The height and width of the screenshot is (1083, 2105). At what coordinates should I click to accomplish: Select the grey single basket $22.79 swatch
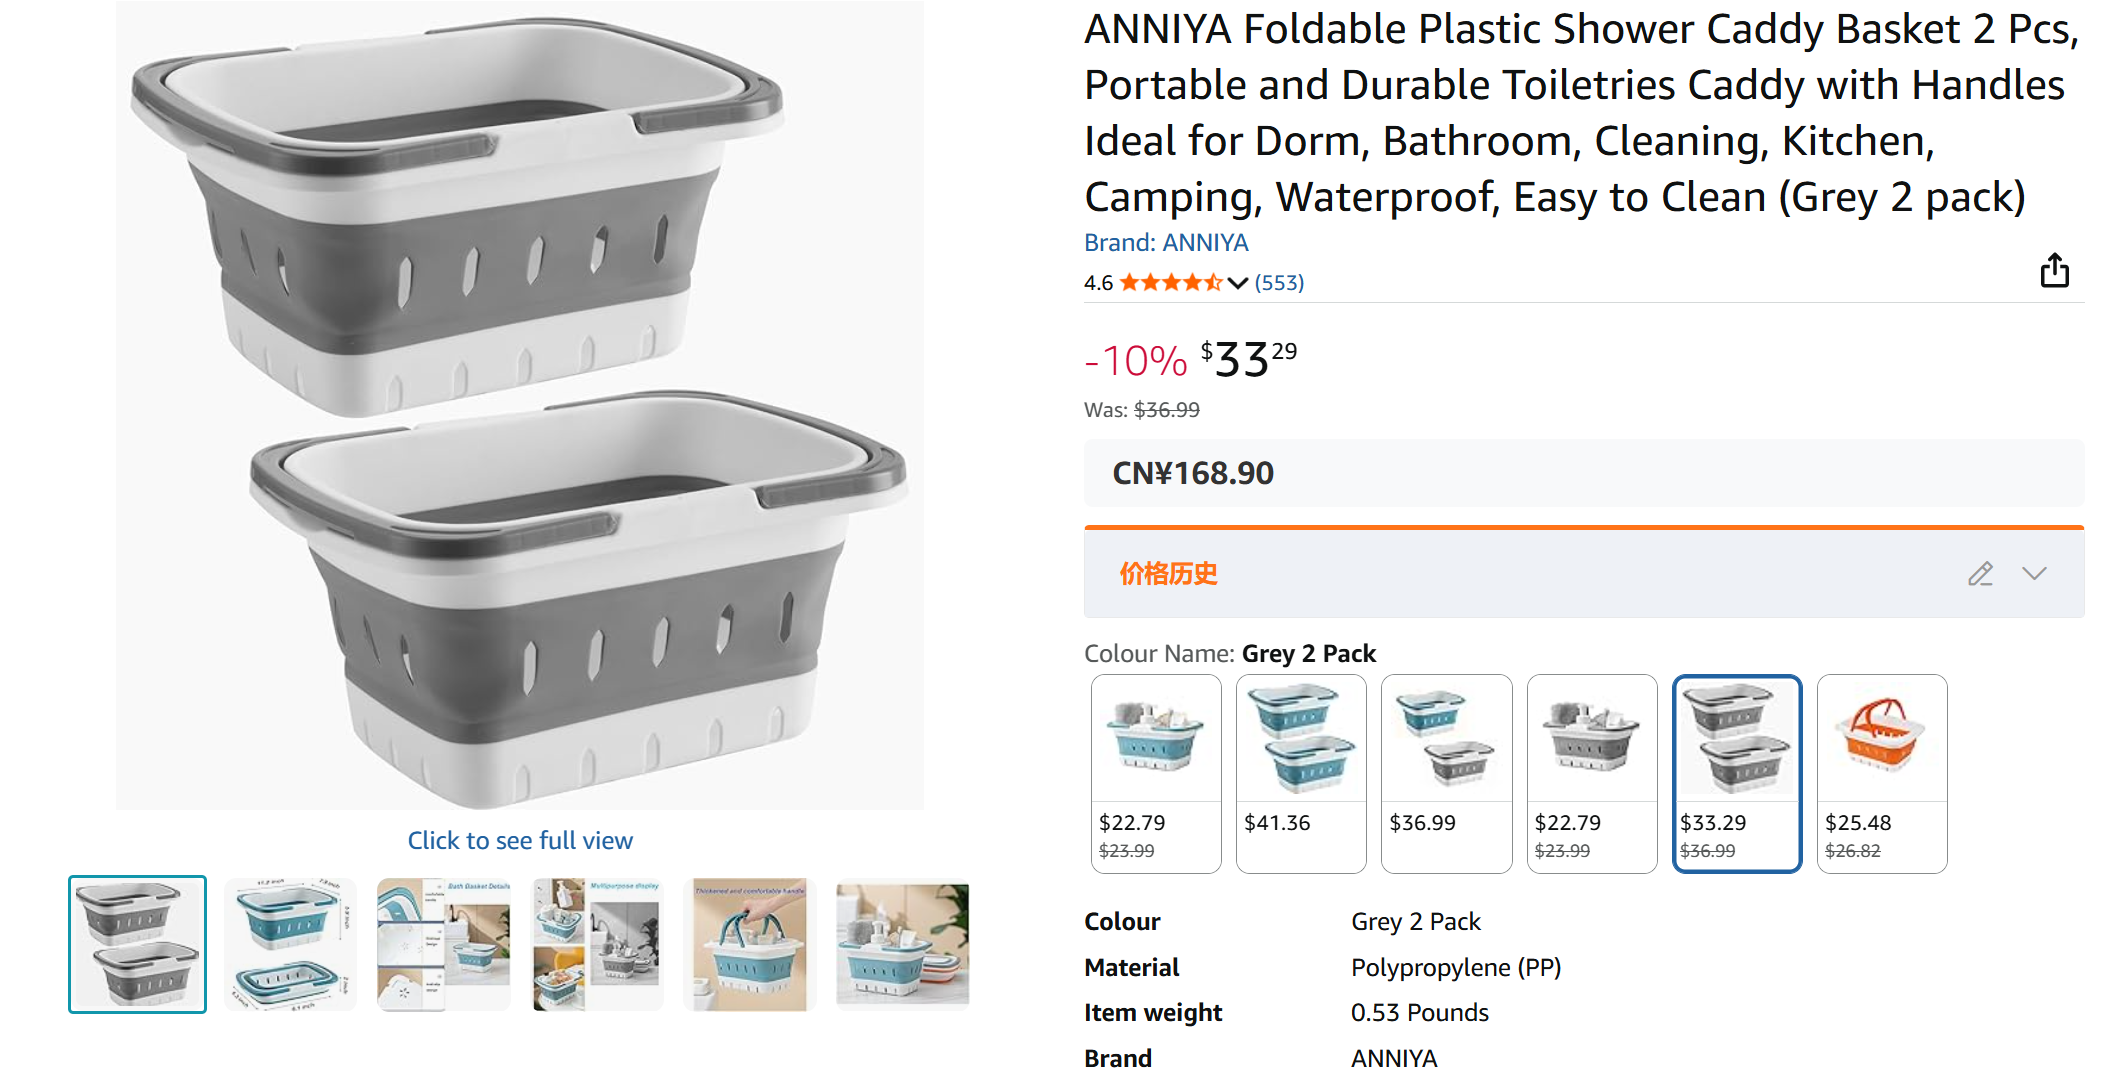1592,773
